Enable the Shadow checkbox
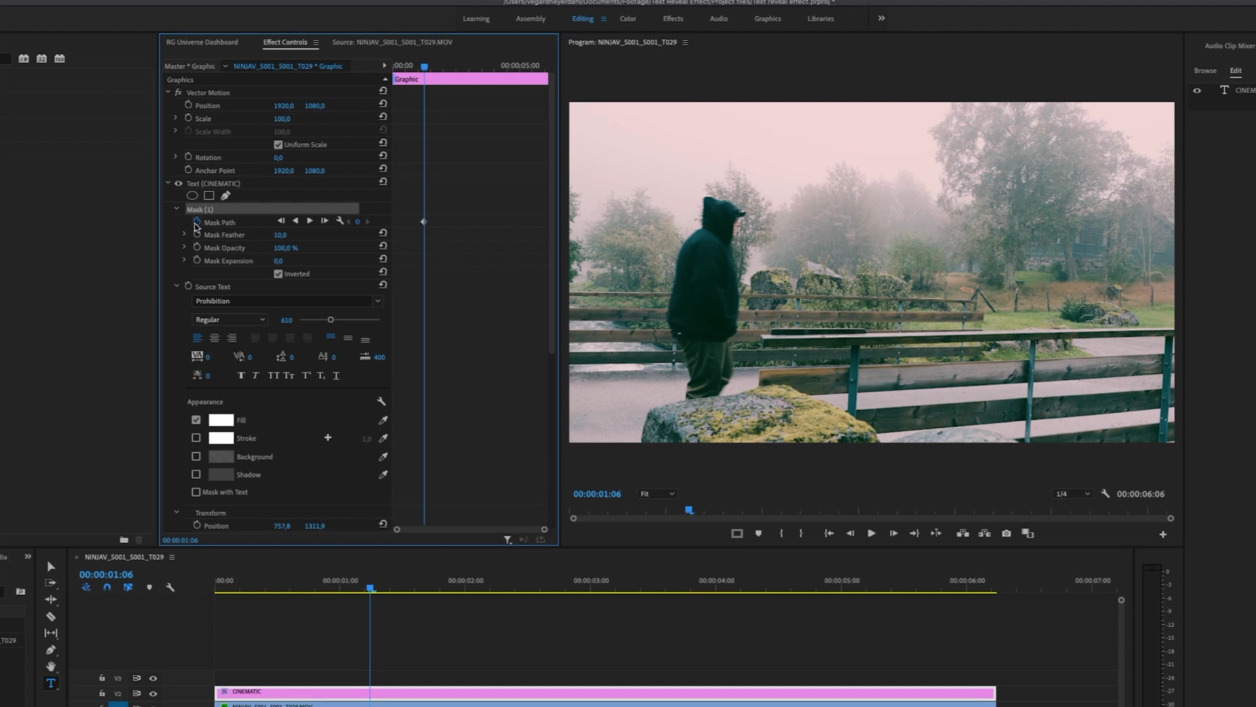Screen dimensions: 1256x707 (x=196, y=474)
